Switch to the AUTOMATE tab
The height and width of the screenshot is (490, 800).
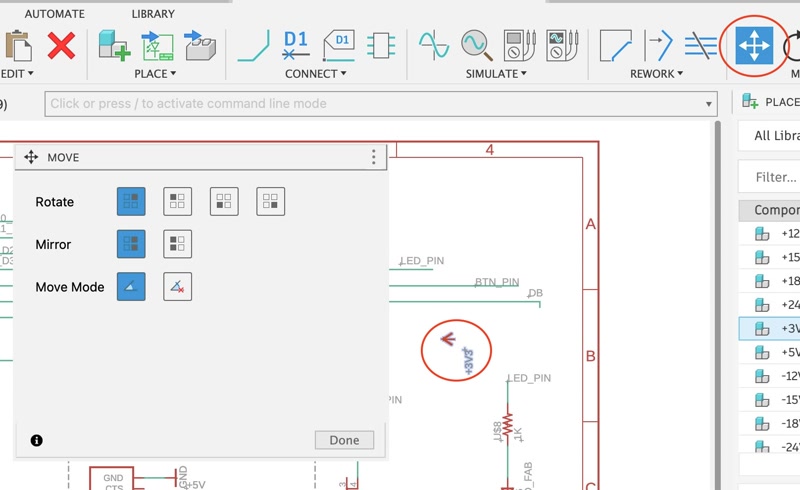click(x=55, y=14)
